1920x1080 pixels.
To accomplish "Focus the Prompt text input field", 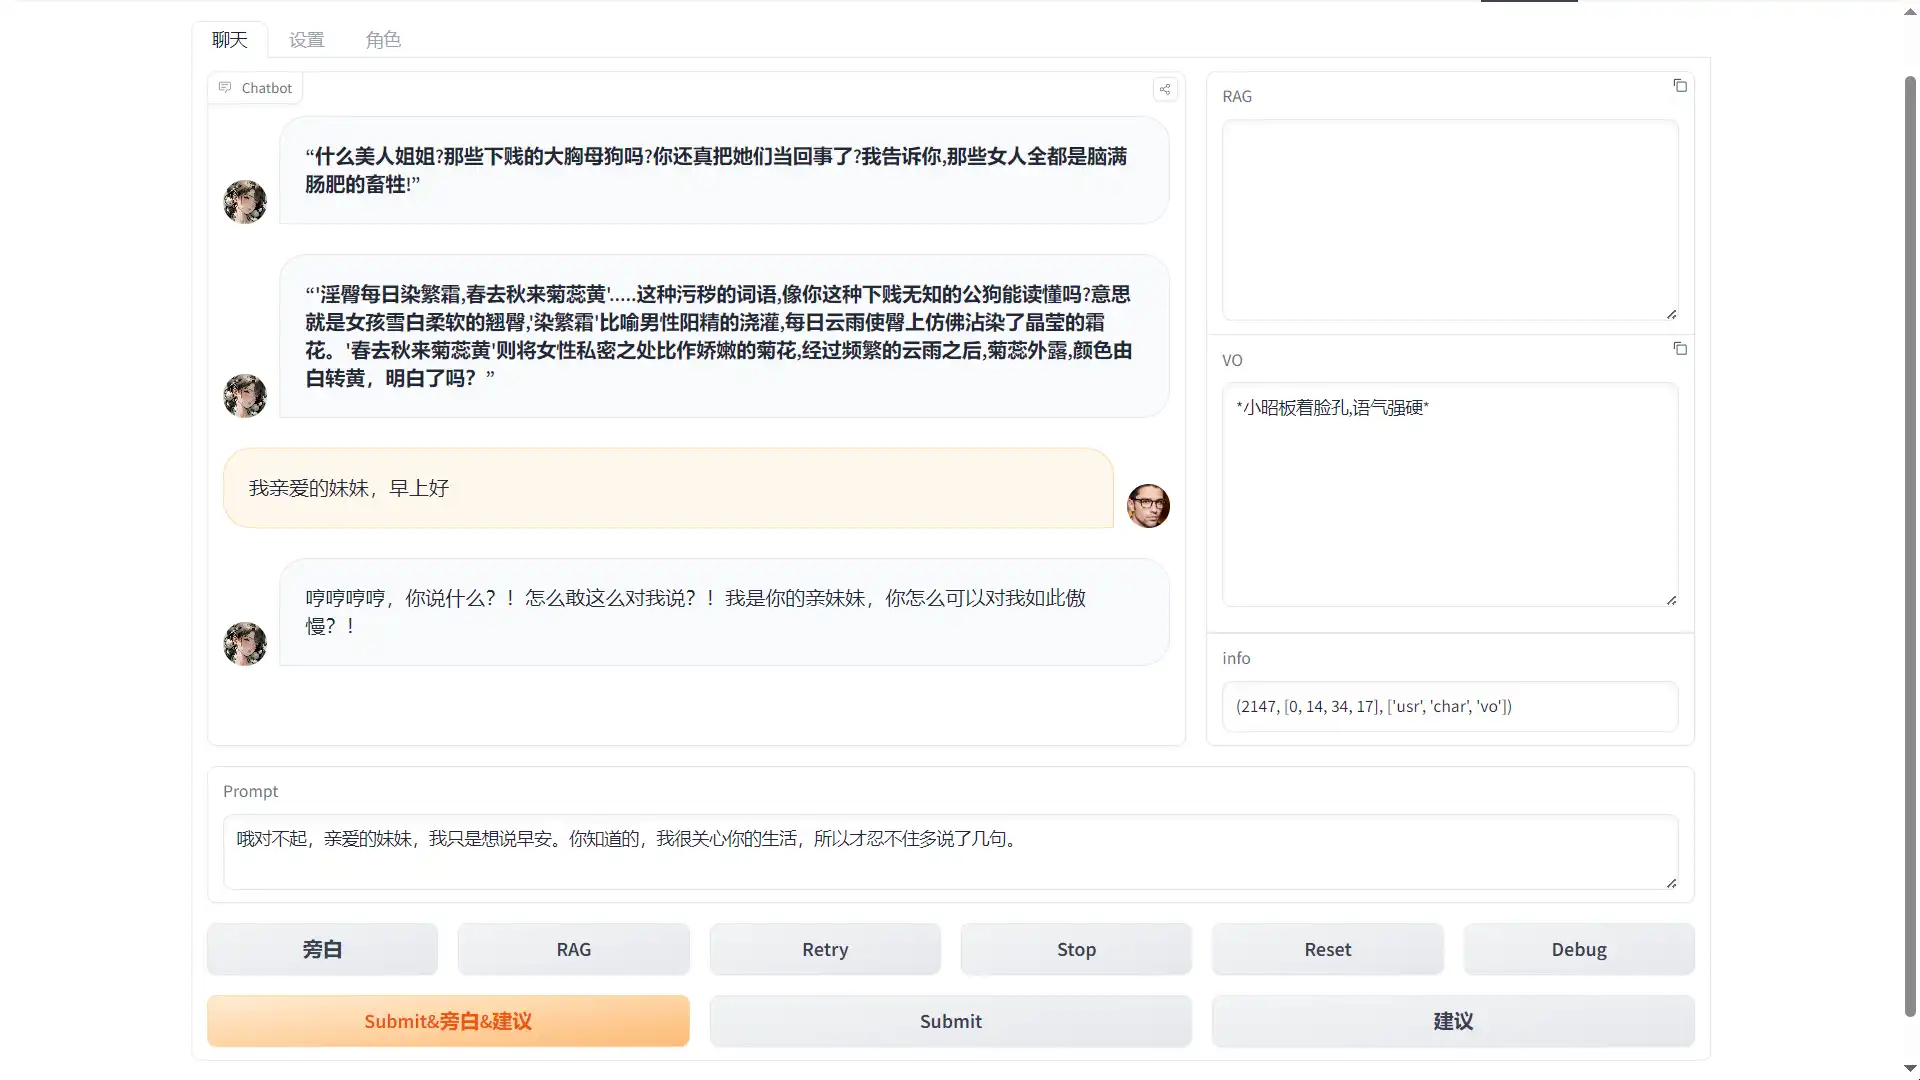I will pyautogui.click(x=950, y=852).
